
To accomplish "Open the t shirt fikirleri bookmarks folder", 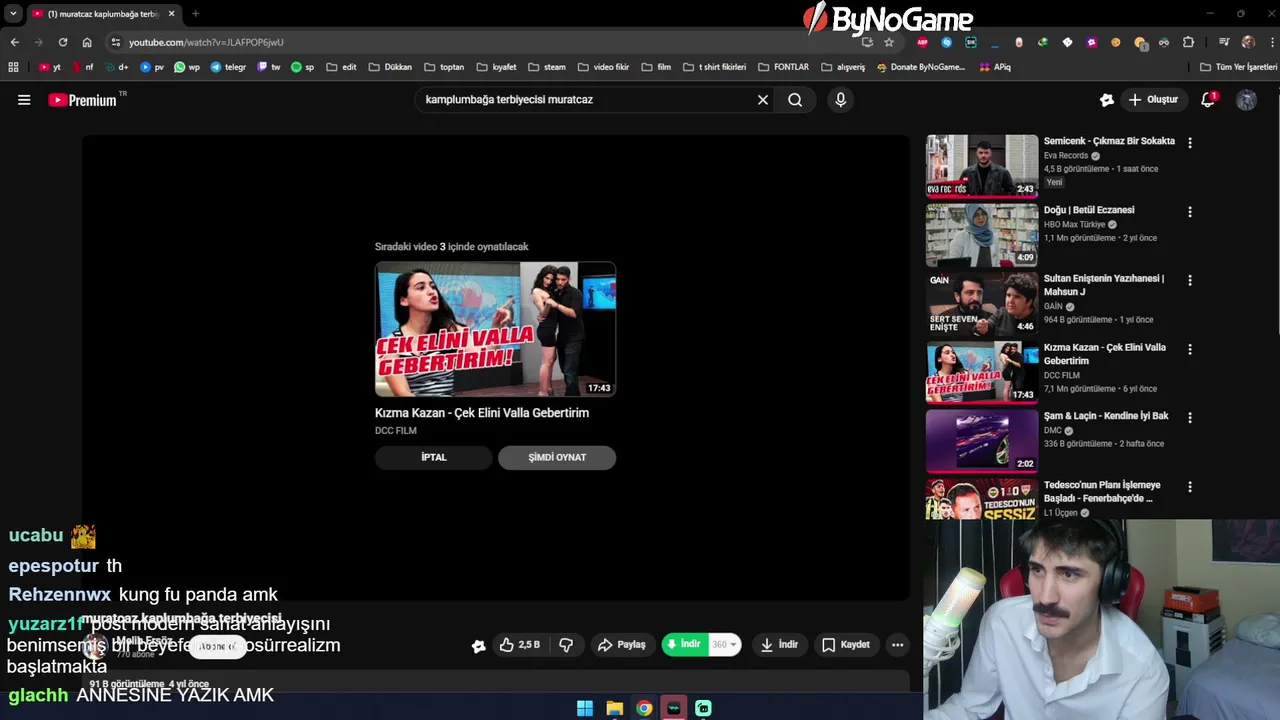I will 715,67.
